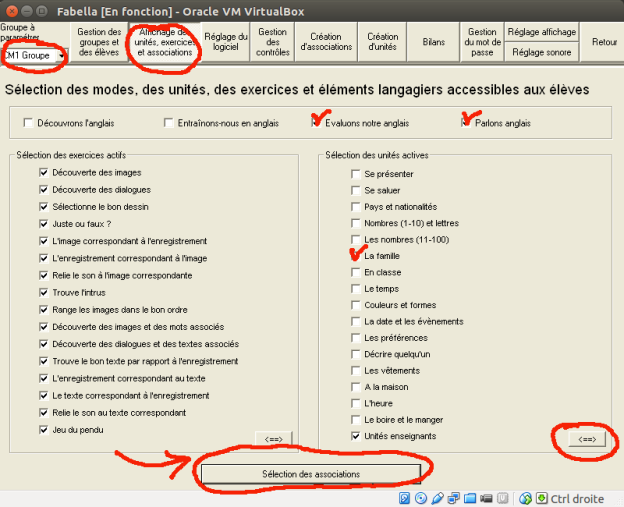Check La date et les évènements
624x507 pixels.
tap(356, 321)
